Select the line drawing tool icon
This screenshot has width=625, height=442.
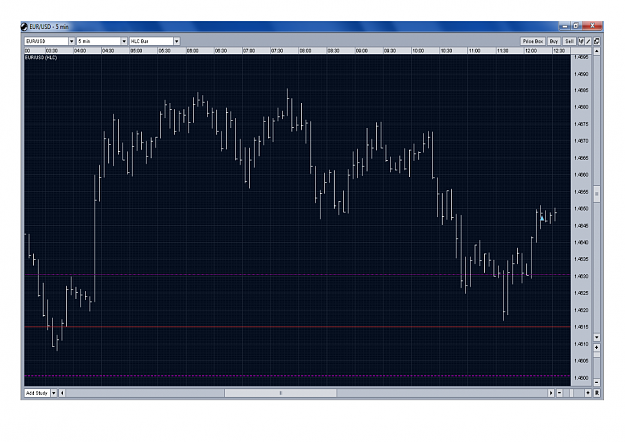[588, 41]
